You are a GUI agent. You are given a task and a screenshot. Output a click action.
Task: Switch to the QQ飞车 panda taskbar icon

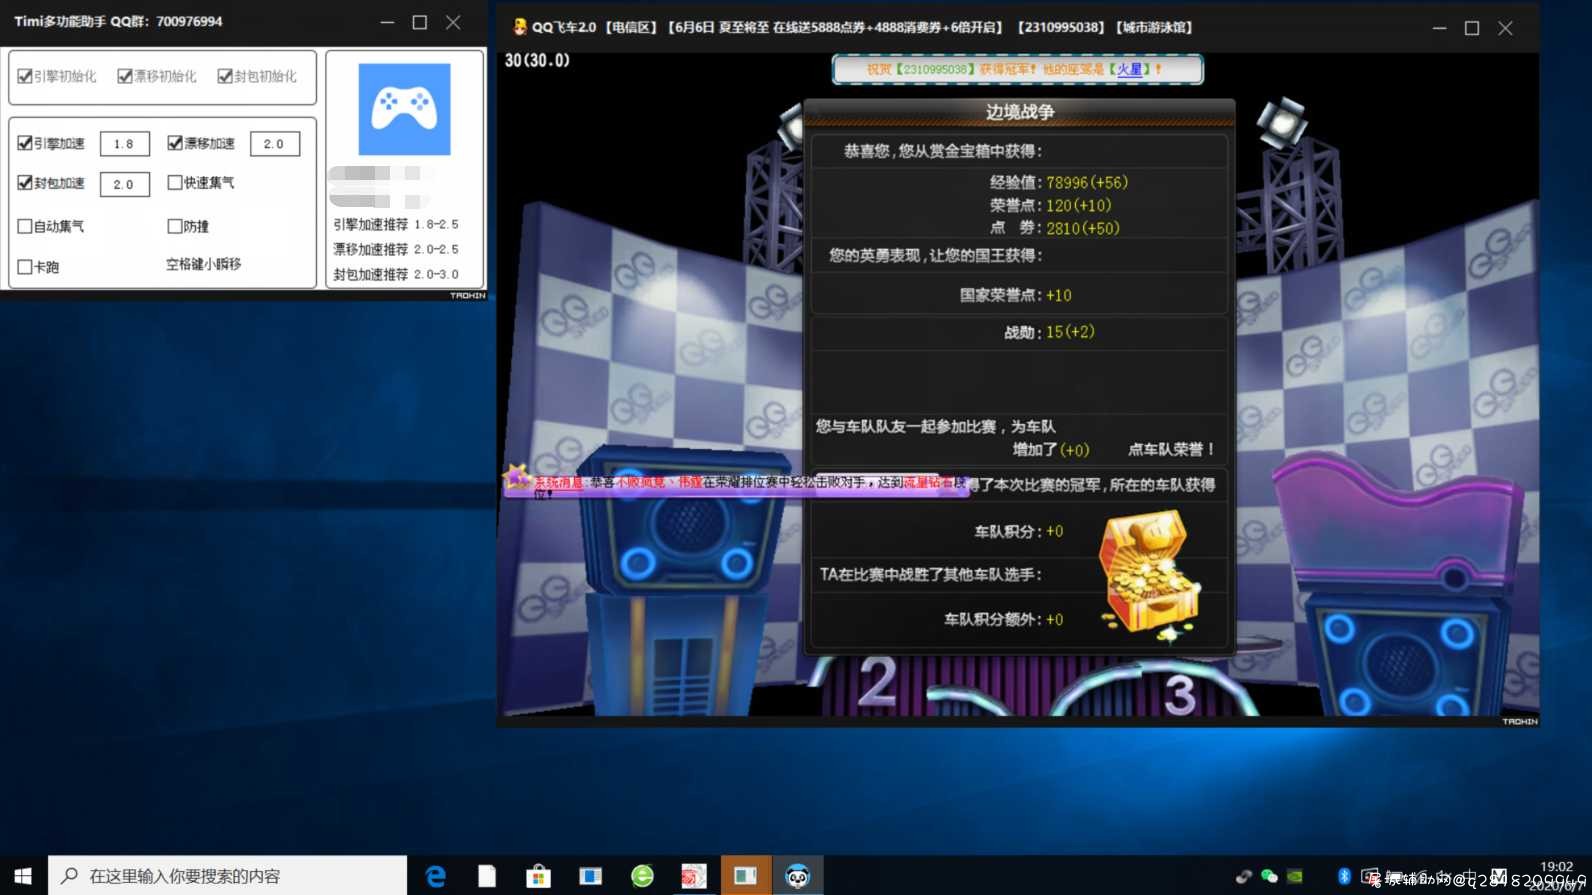(797, 876)
